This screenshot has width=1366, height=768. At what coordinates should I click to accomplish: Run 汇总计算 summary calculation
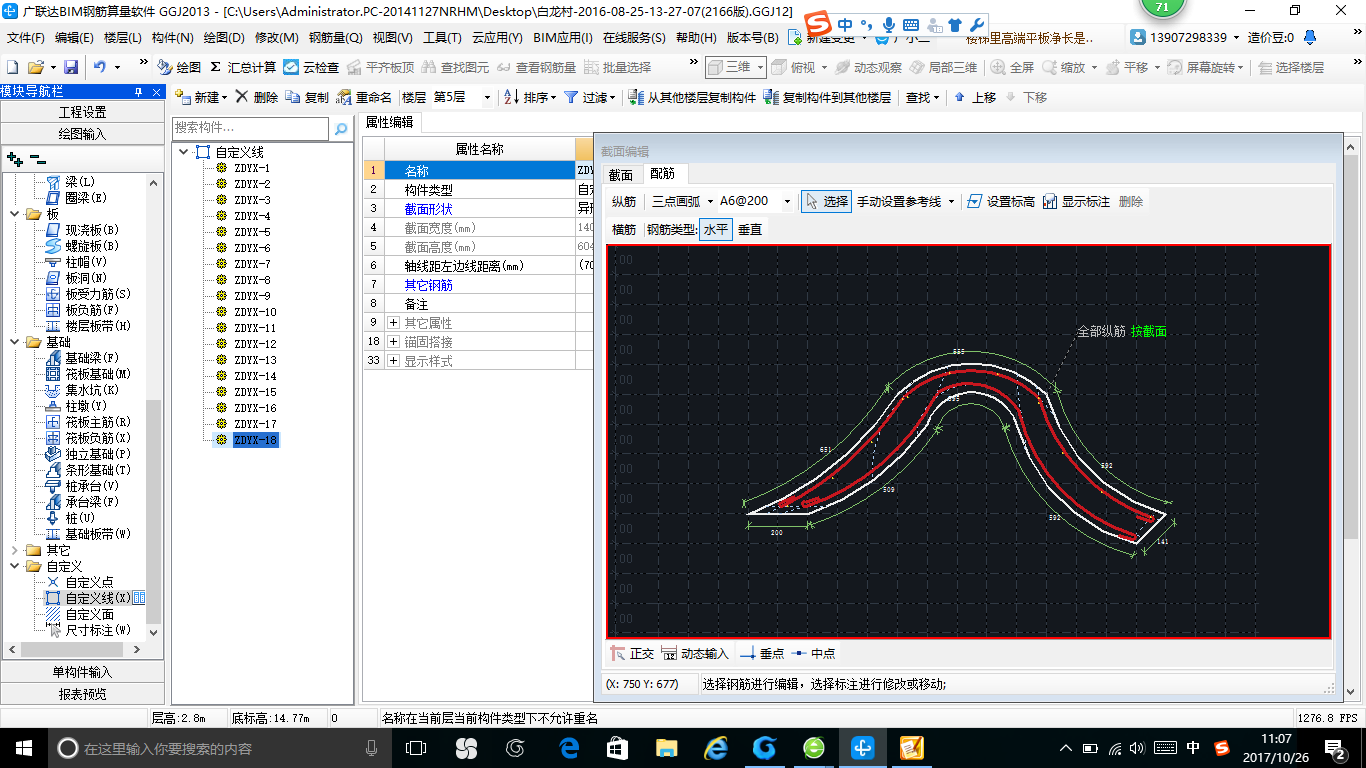243,67
